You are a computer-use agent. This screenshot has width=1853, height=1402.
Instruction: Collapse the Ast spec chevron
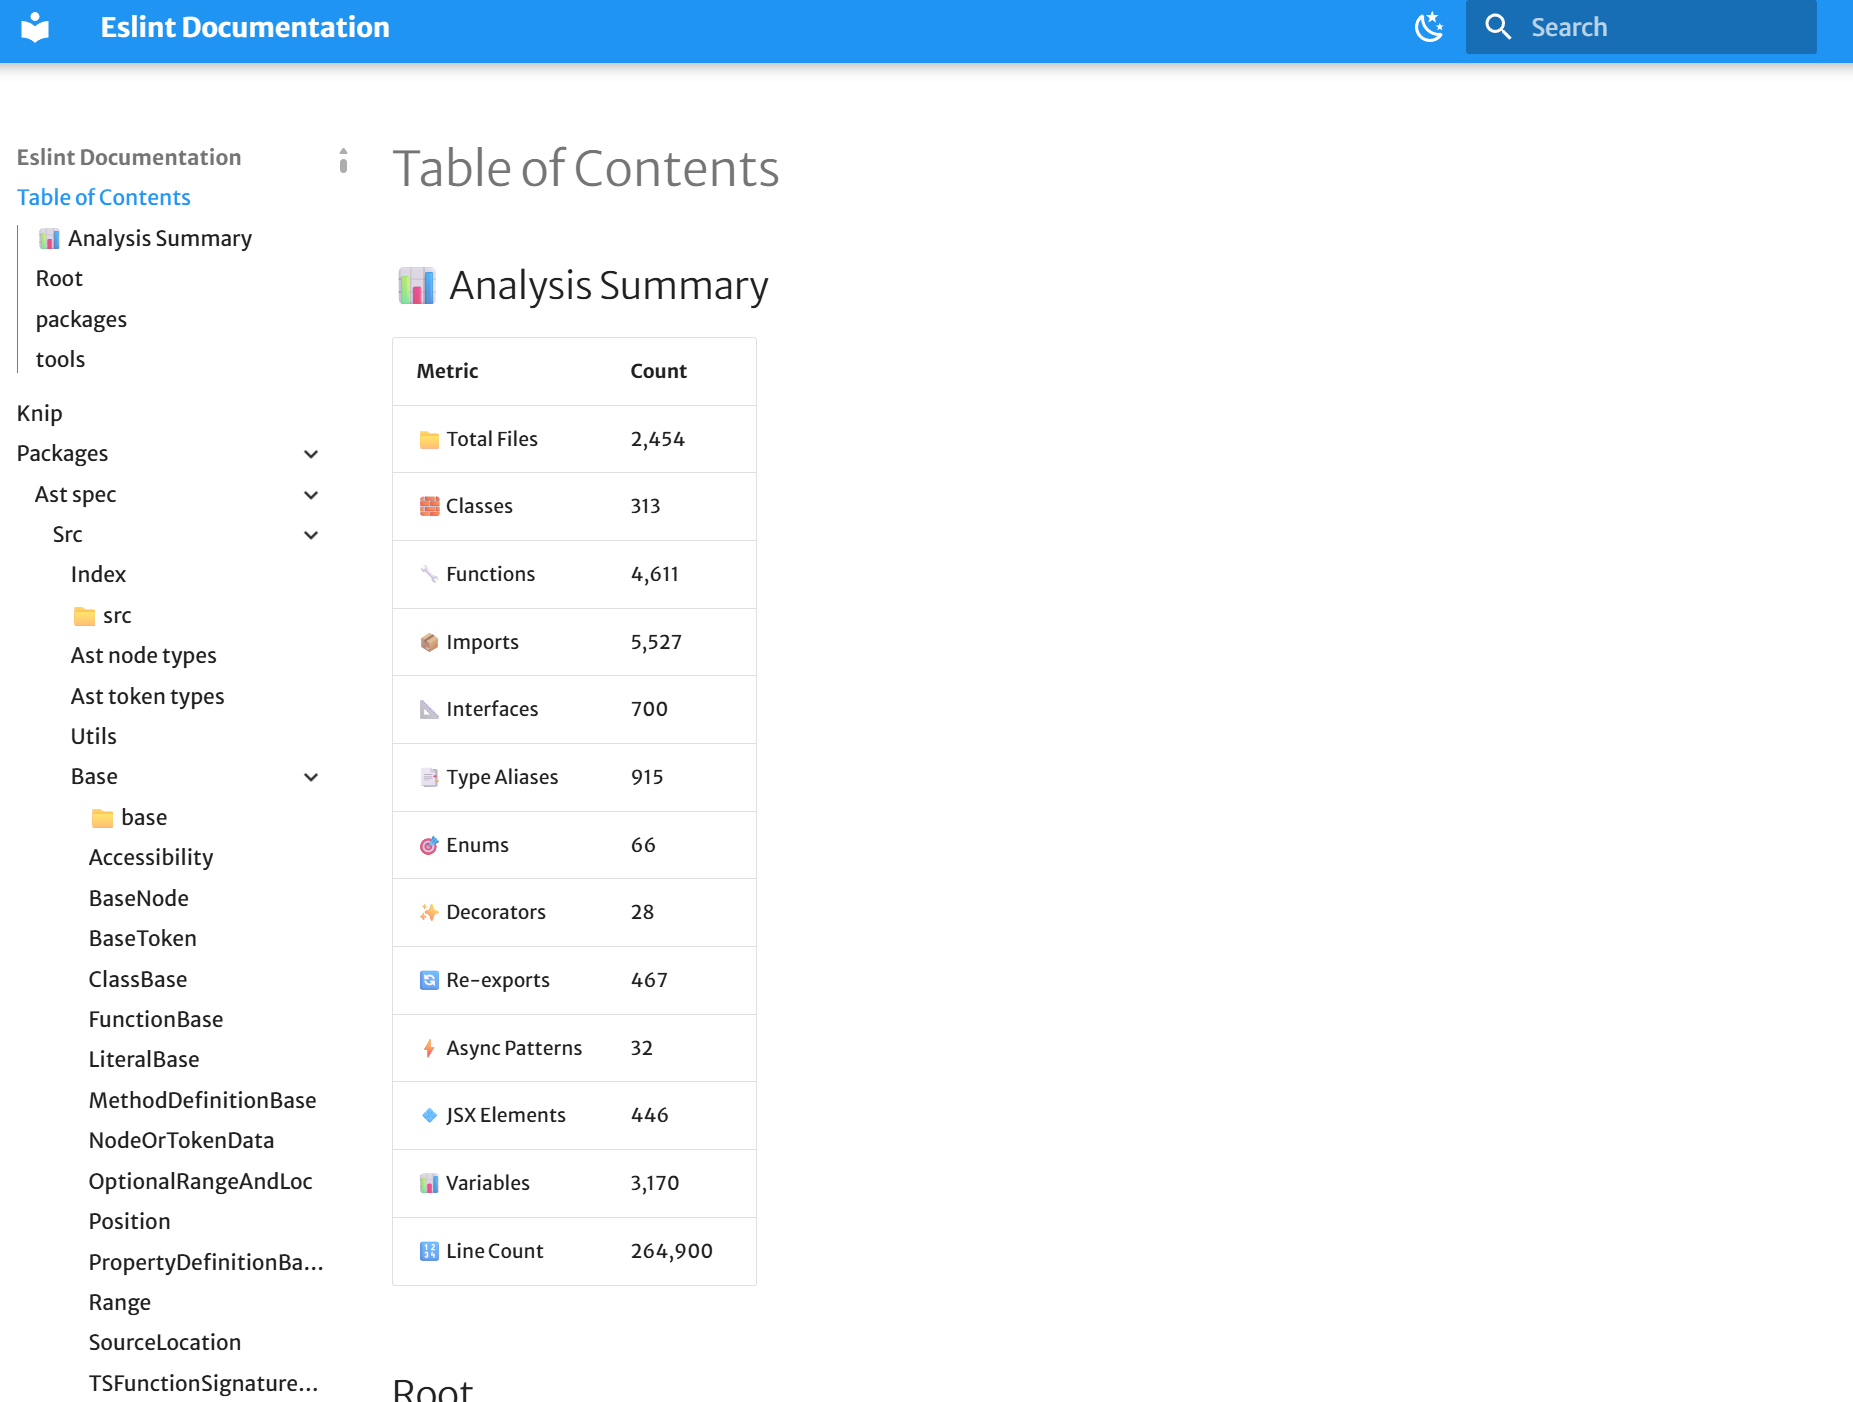(311, 496)
